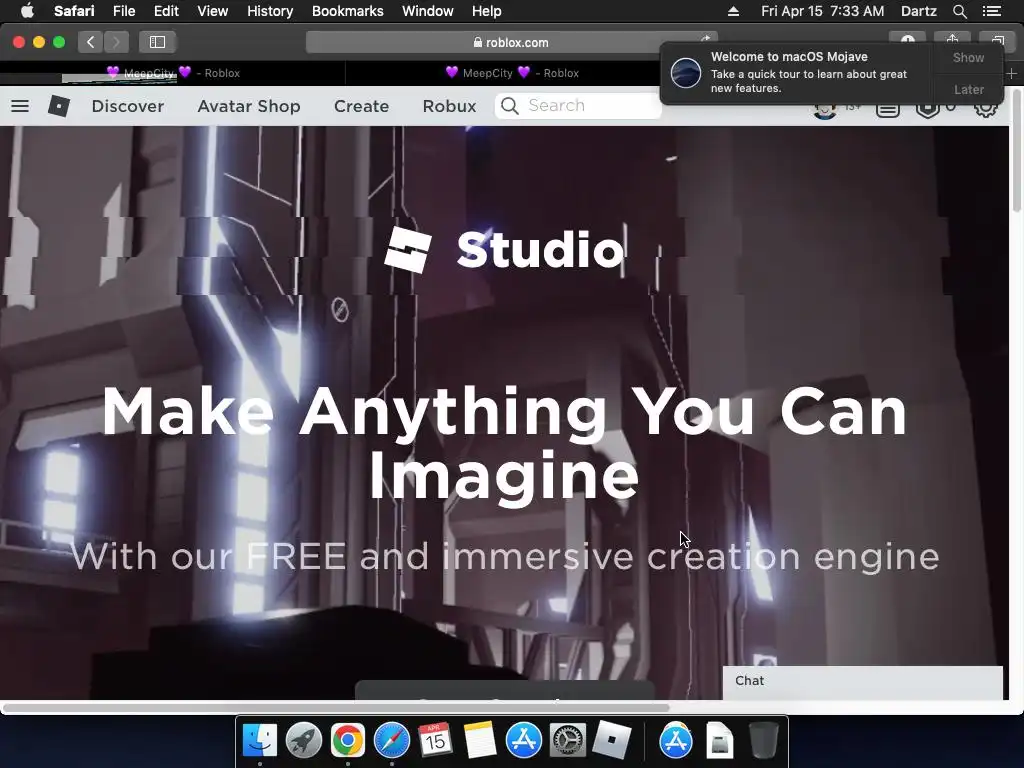
Task: Open the avatar profile picture
Action: [825, 110]
